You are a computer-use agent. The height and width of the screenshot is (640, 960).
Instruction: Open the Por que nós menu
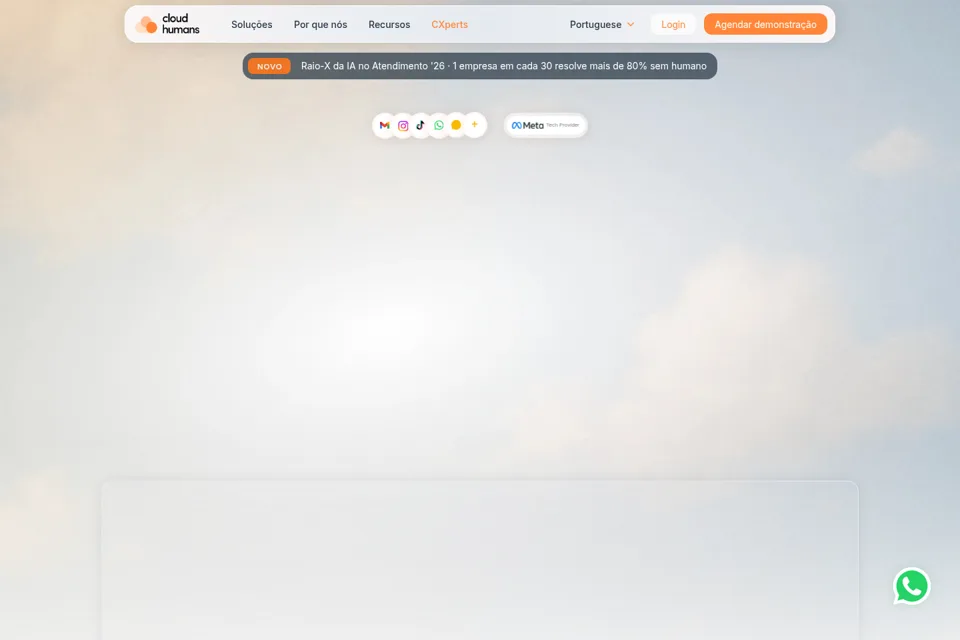[x=320, y=24]
